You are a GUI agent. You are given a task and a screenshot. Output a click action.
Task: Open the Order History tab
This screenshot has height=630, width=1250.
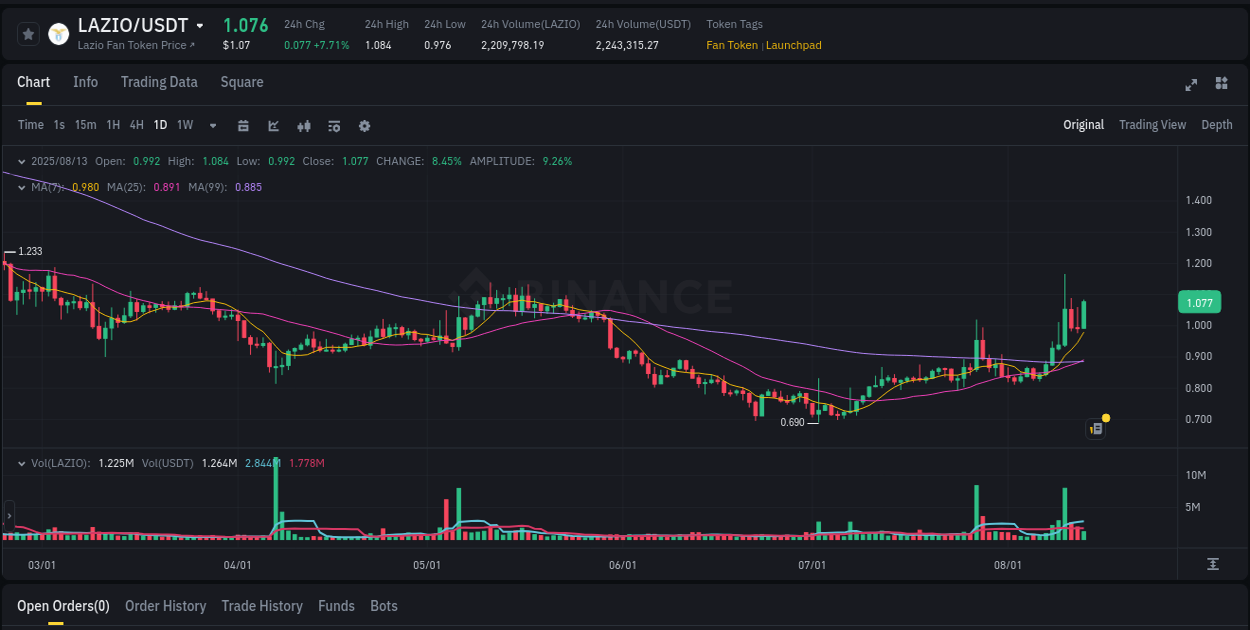tap(165, 606)
